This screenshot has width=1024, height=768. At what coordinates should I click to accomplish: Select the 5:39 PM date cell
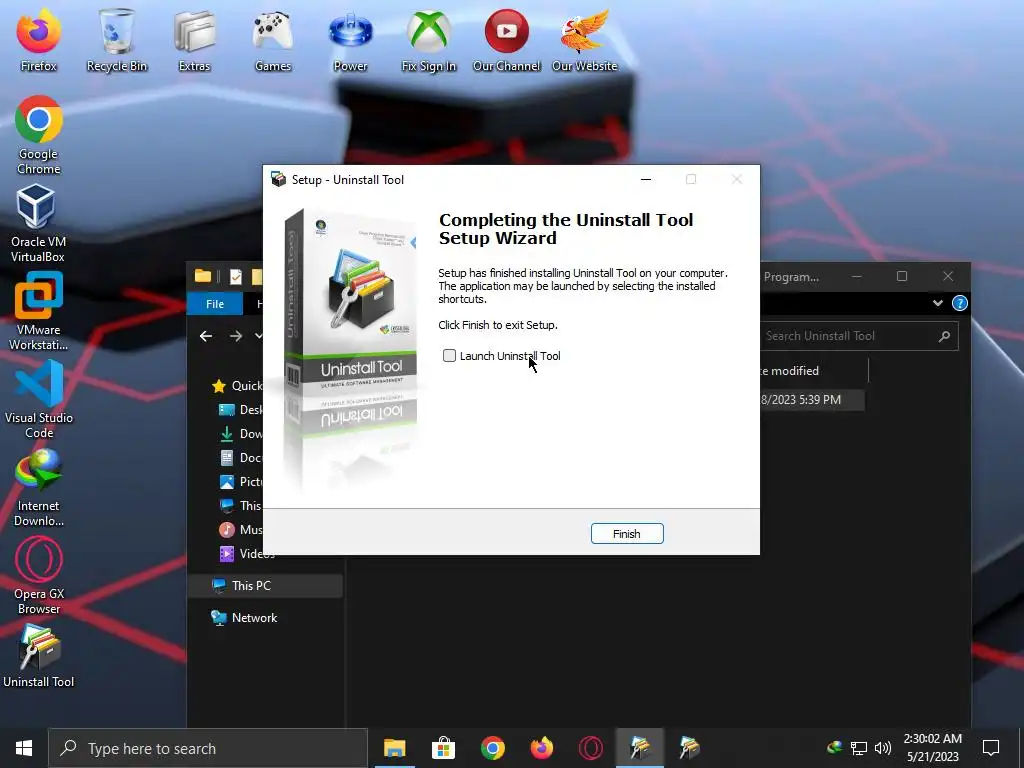(x=812, y=400)
